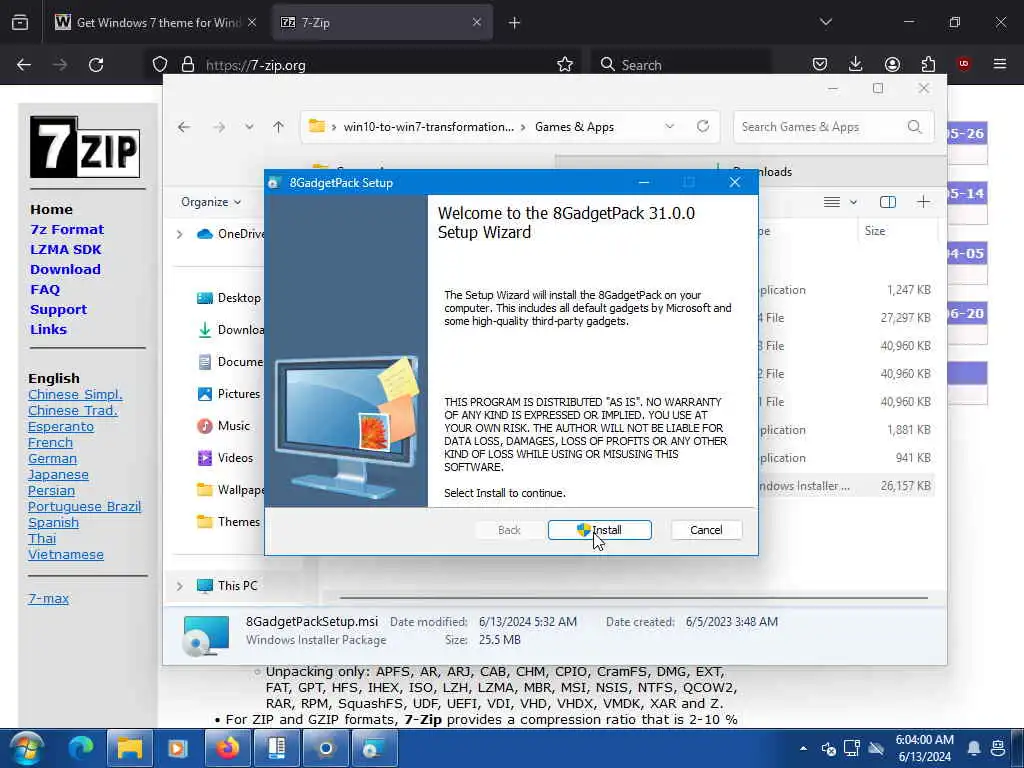Reload the 7-zip.org page in Firefox
This screenshot has height=768, width=1024.
(x=96, y=65)
